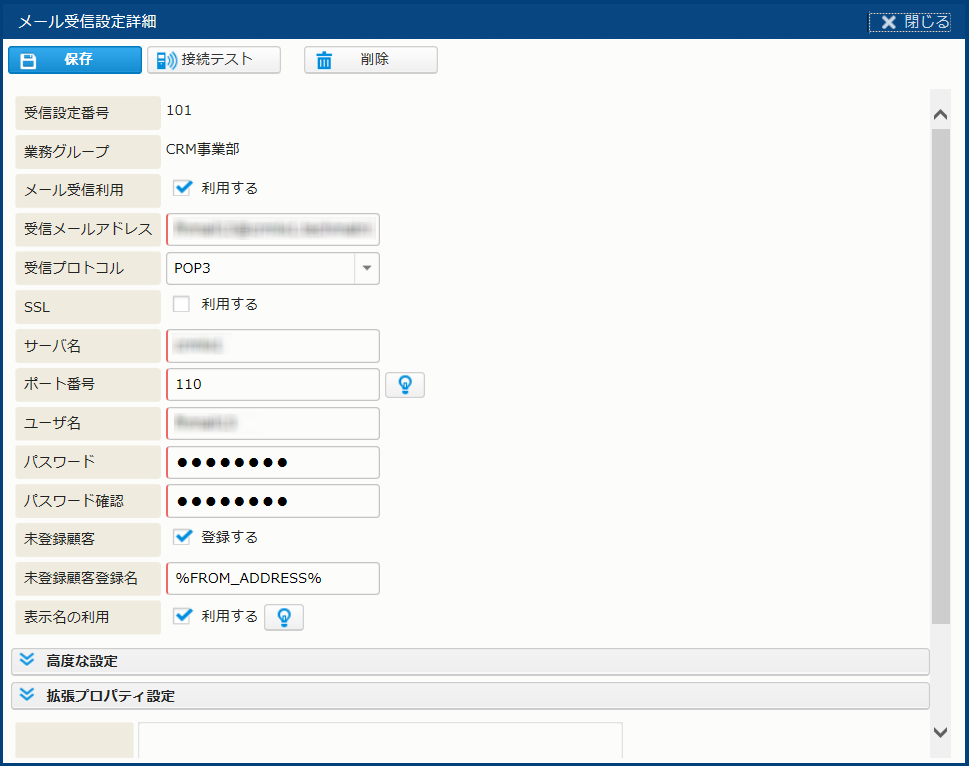Uncheck the 未登録顧客 登録する checkbox

(x=182, y=537)
